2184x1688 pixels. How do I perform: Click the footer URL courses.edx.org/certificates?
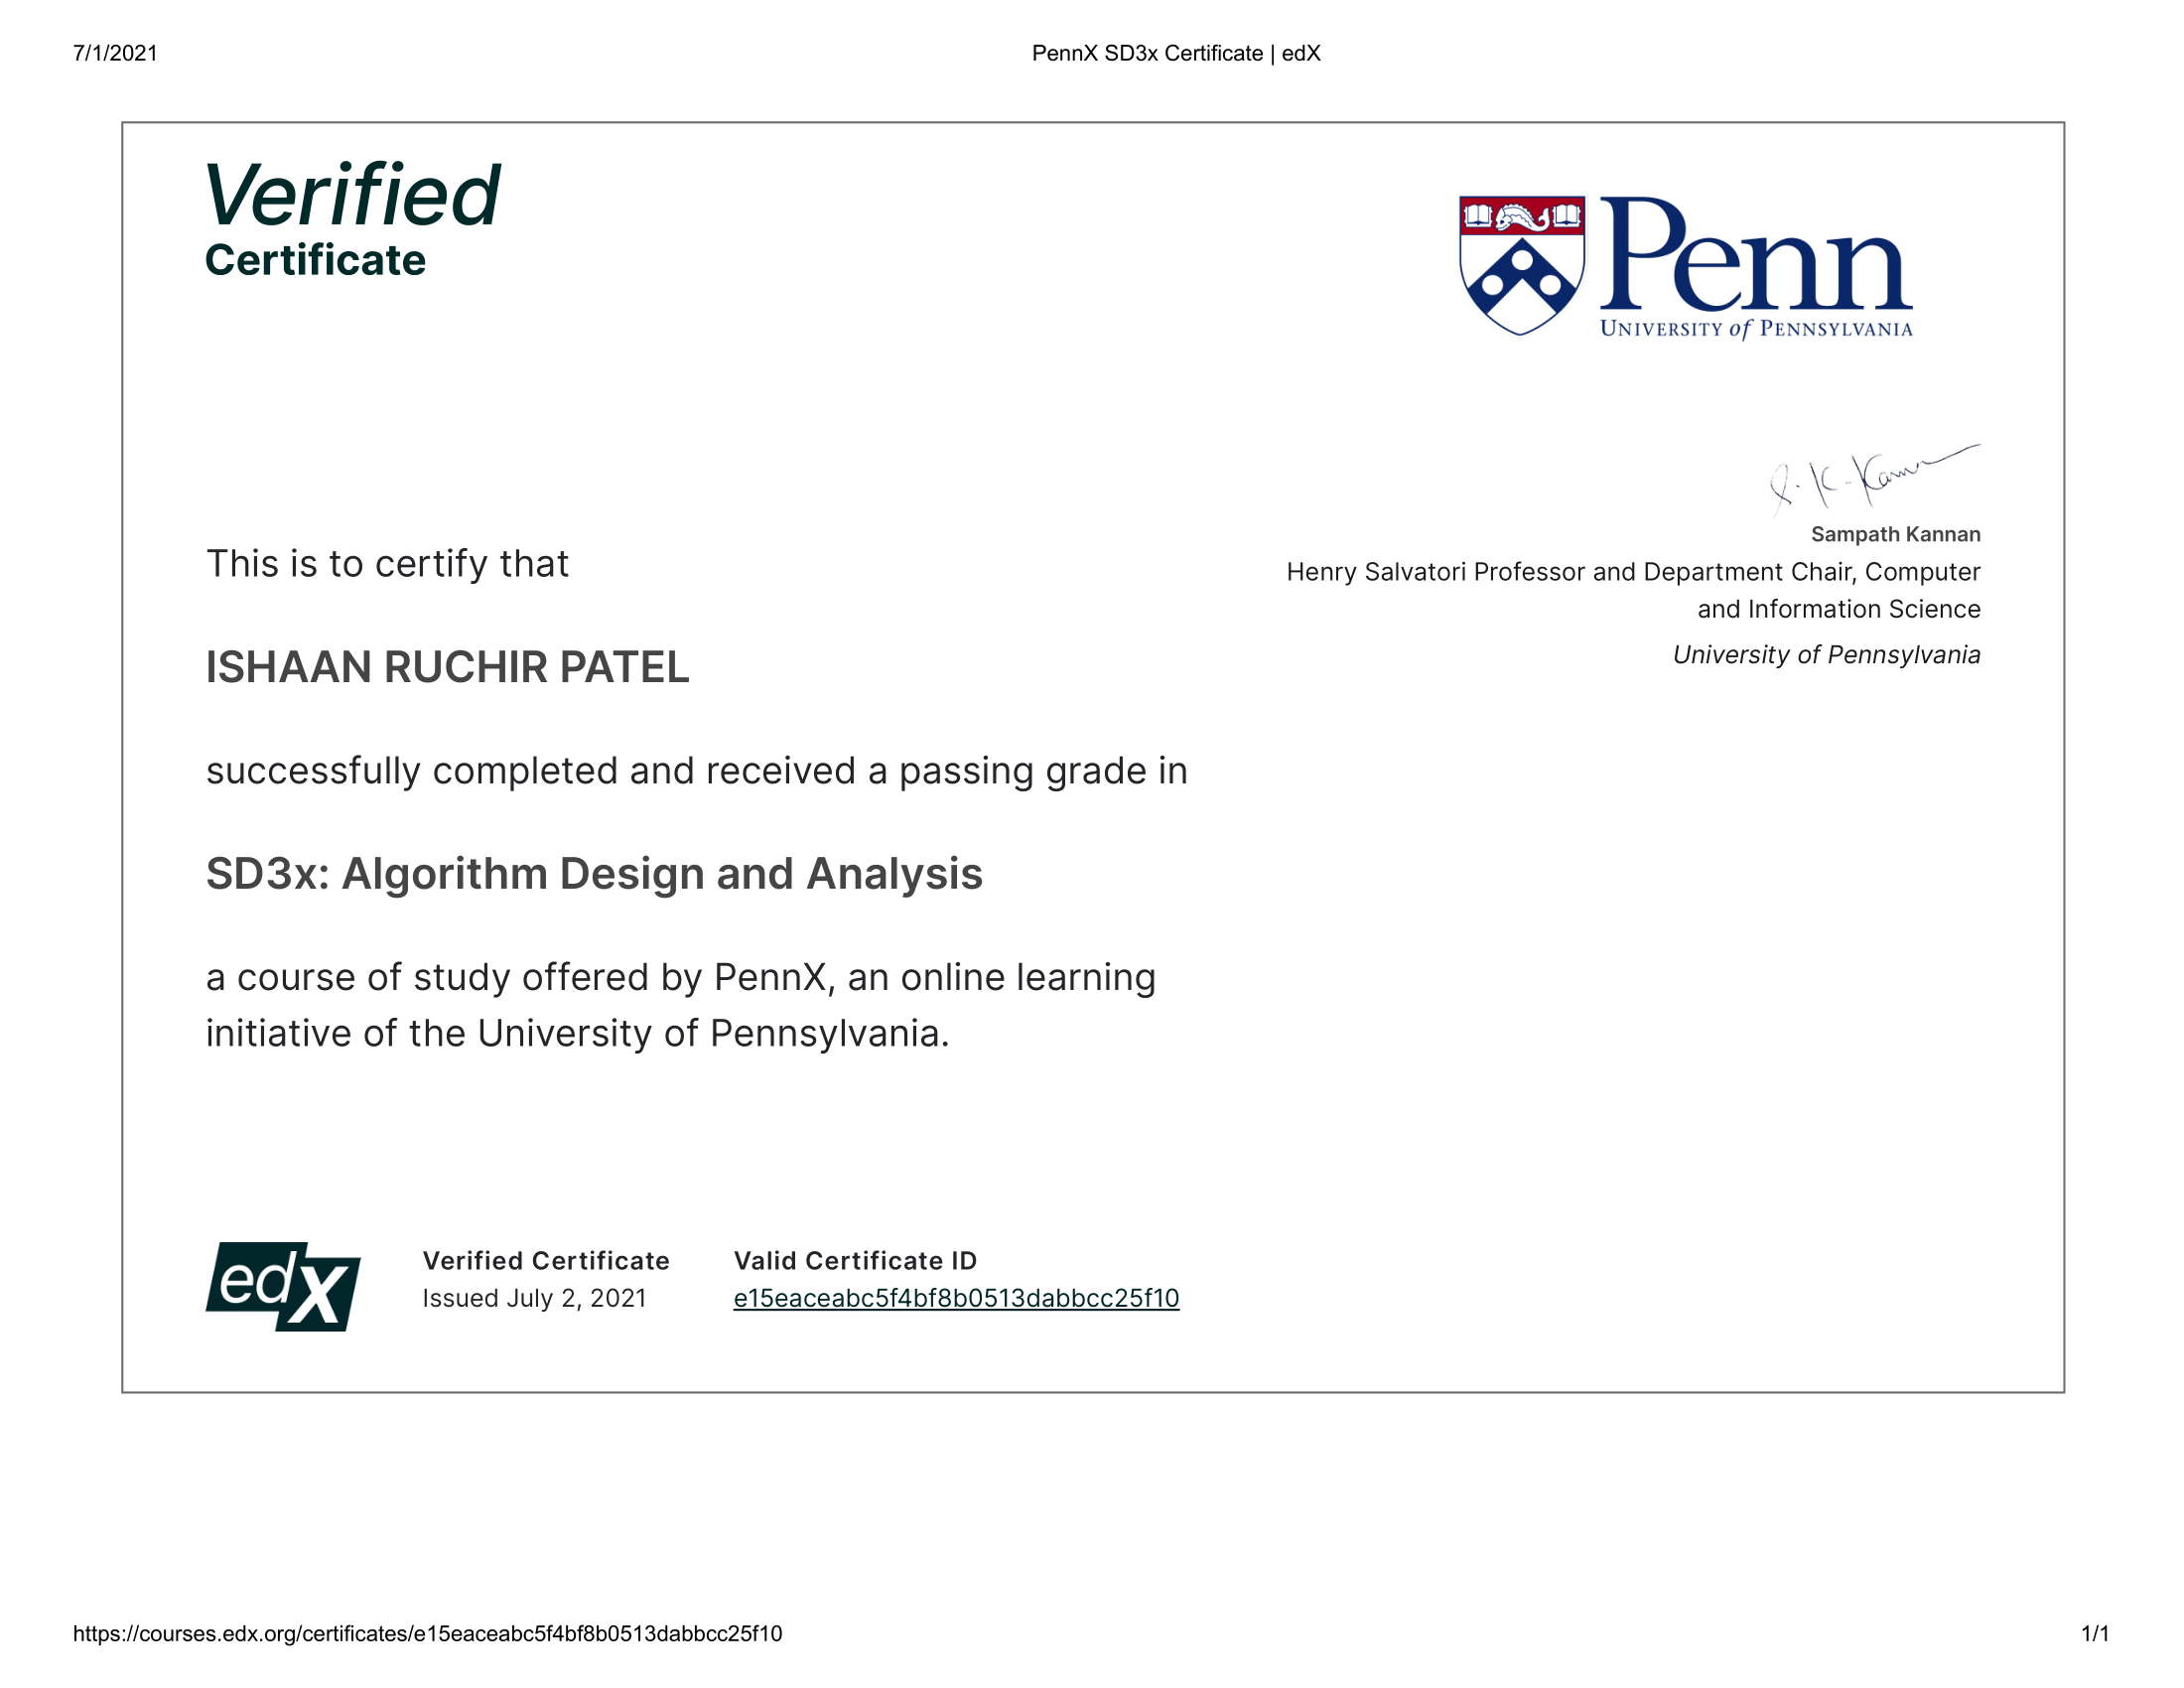point(427,1634)
